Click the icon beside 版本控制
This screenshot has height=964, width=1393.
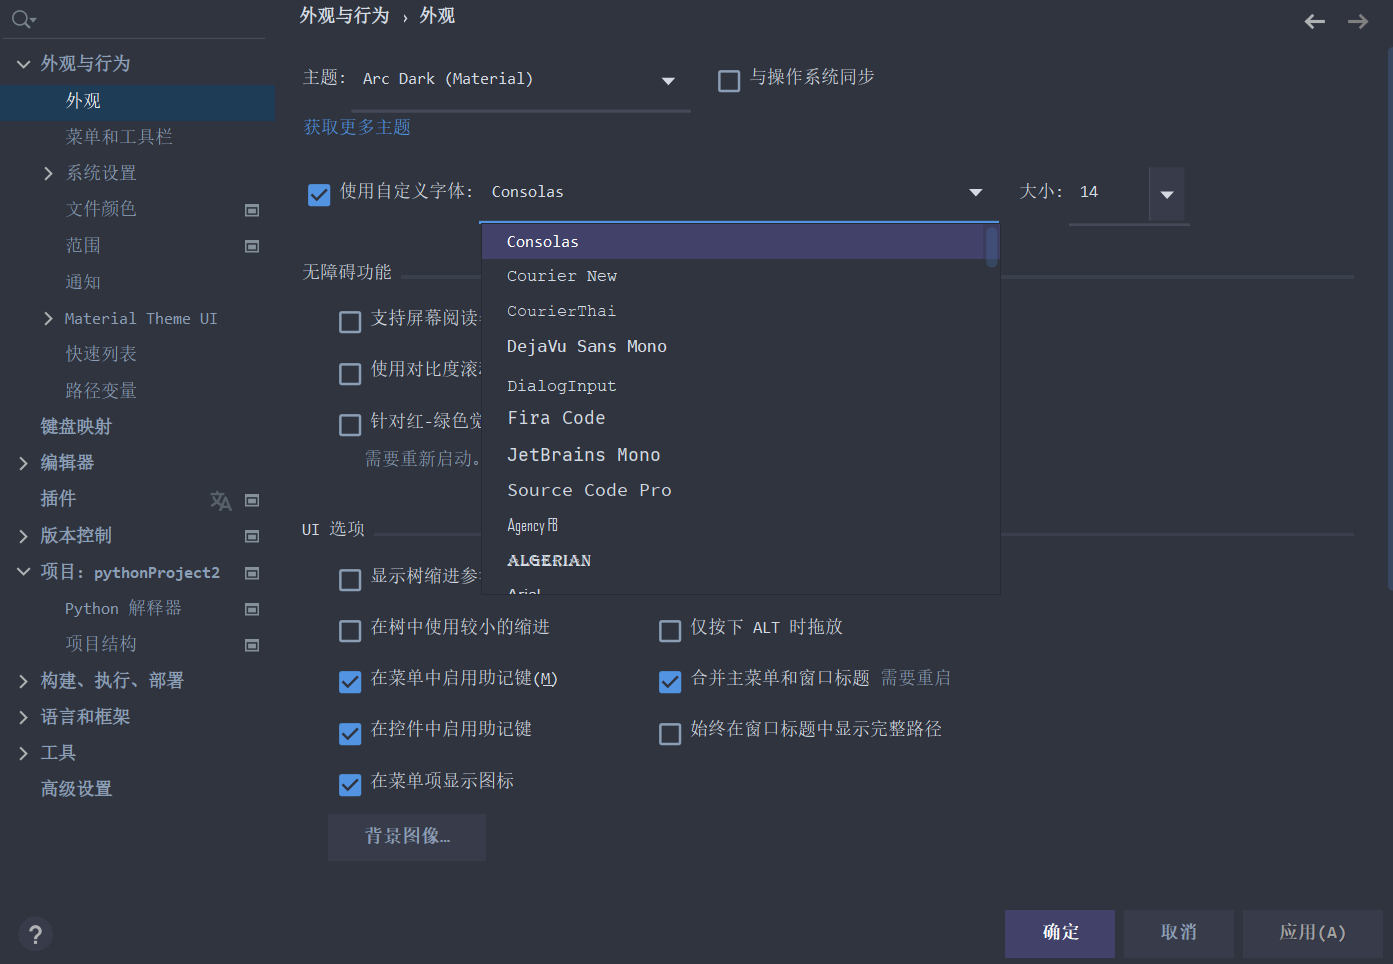pos(252,536)
